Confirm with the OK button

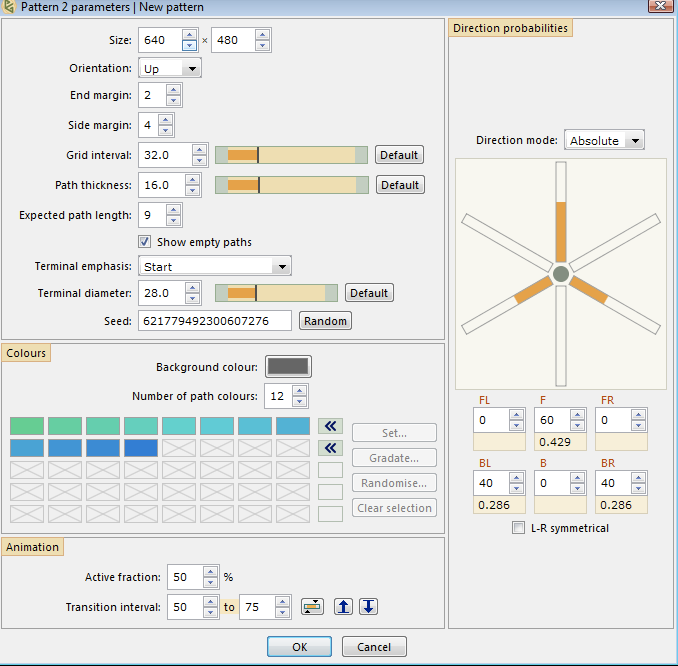[299, 647]
